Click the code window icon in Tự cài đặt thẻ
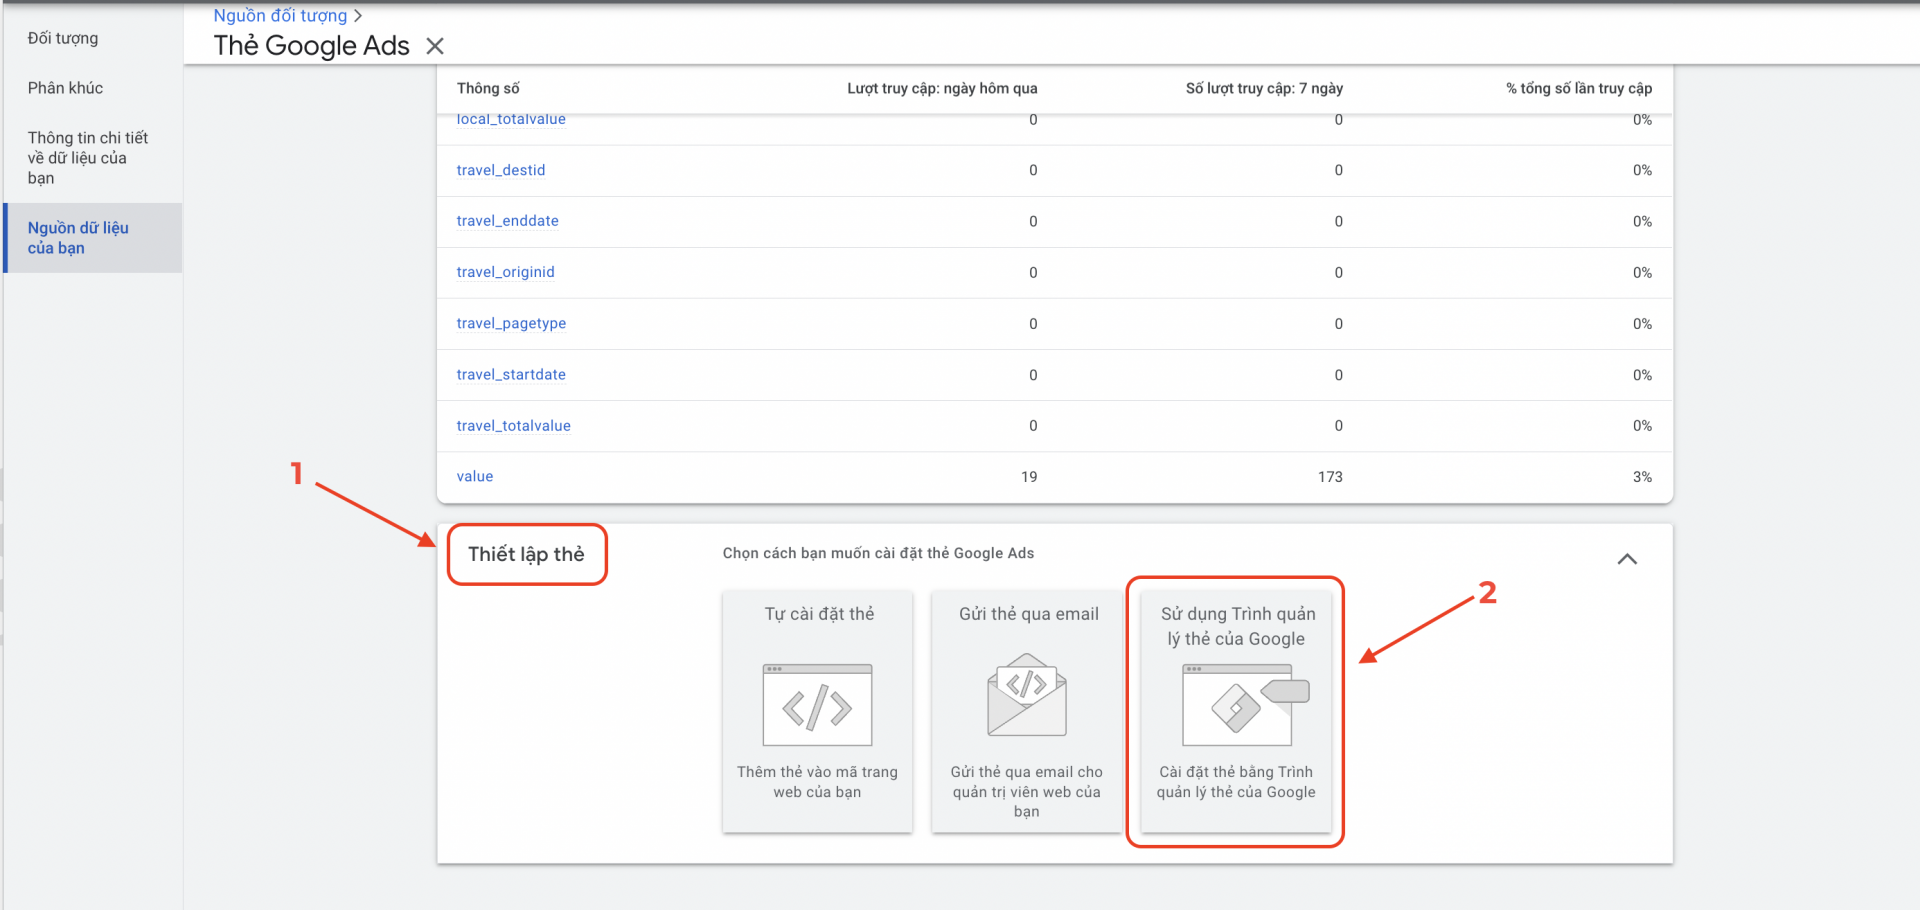Viewport: 1920px width, 910px height. click(x=817, y=705)
